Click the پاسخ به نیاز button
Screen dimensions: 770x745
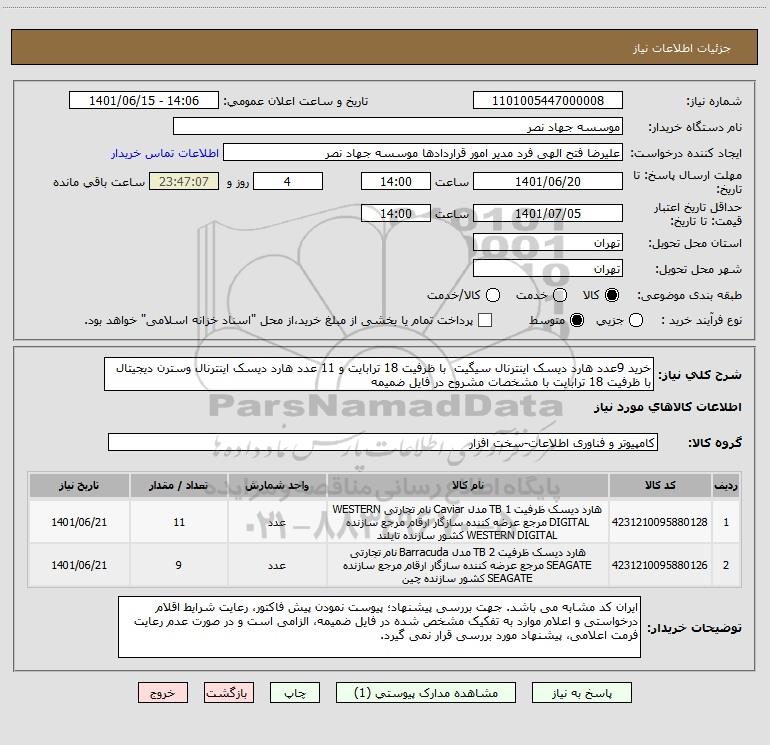coord(581,692)
